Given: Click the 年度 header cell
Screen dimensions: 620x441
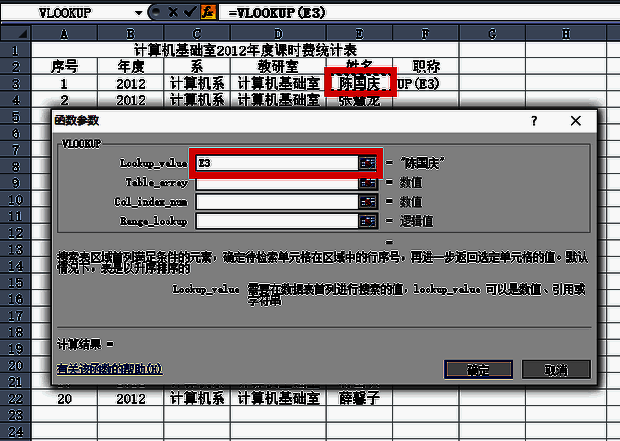Looking at the screenshot, I should tap(130, 66).
